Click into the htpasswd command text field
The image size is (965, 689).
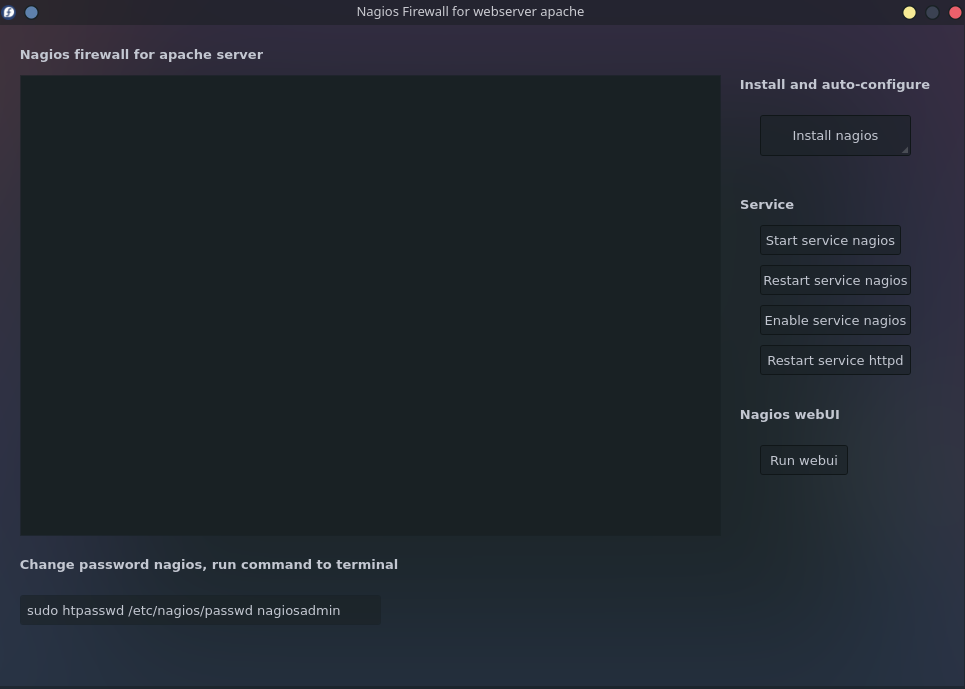click(x=200, y=610)
